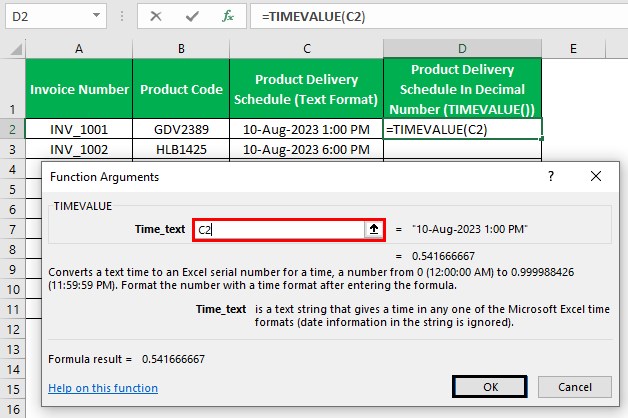
Task: Click the Select All corner triangle
Action: [16, 49]
